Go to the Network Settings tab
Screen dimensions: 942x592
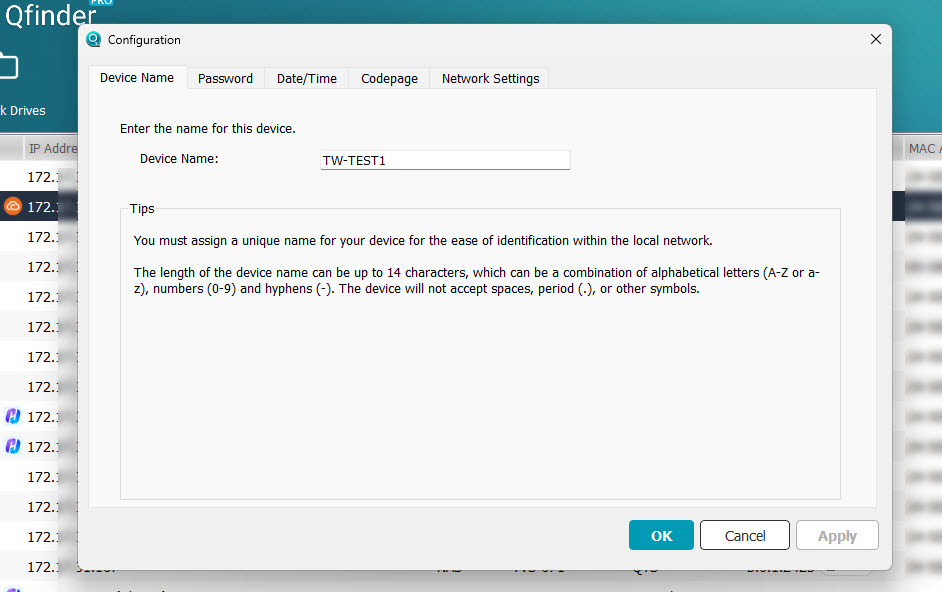pyautogui.click(x=490, y=78)
